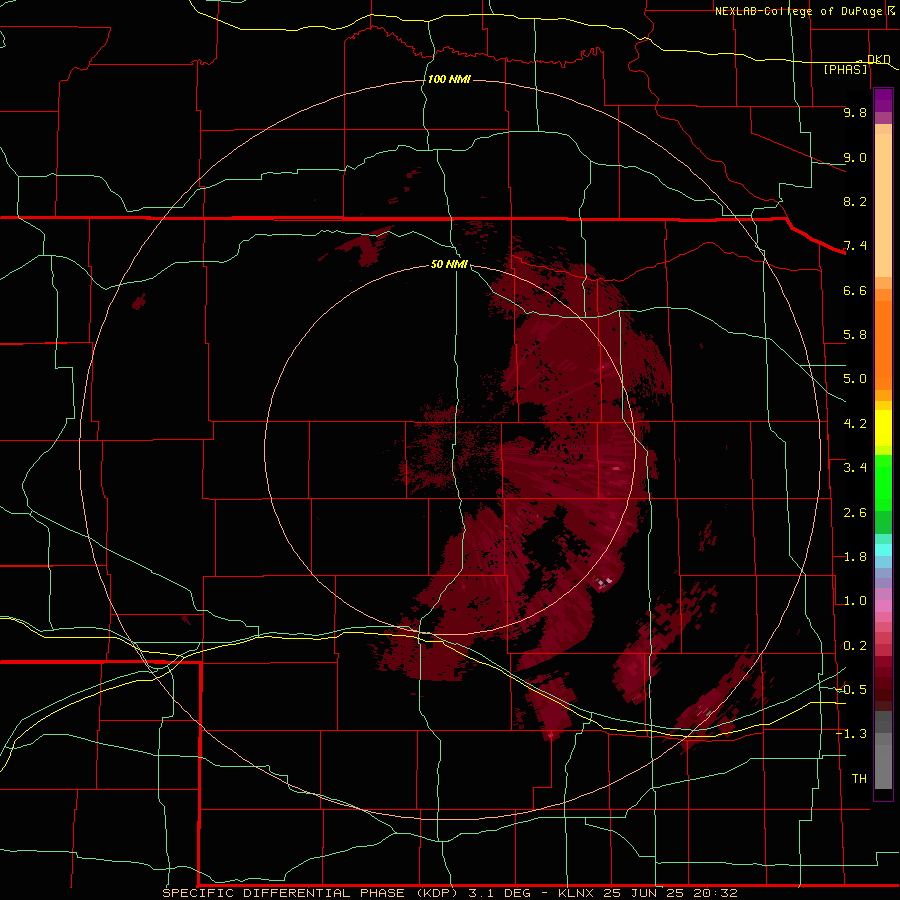
Task: Click the NEXLAB-College of DuPage label
Action: [798, 11]
